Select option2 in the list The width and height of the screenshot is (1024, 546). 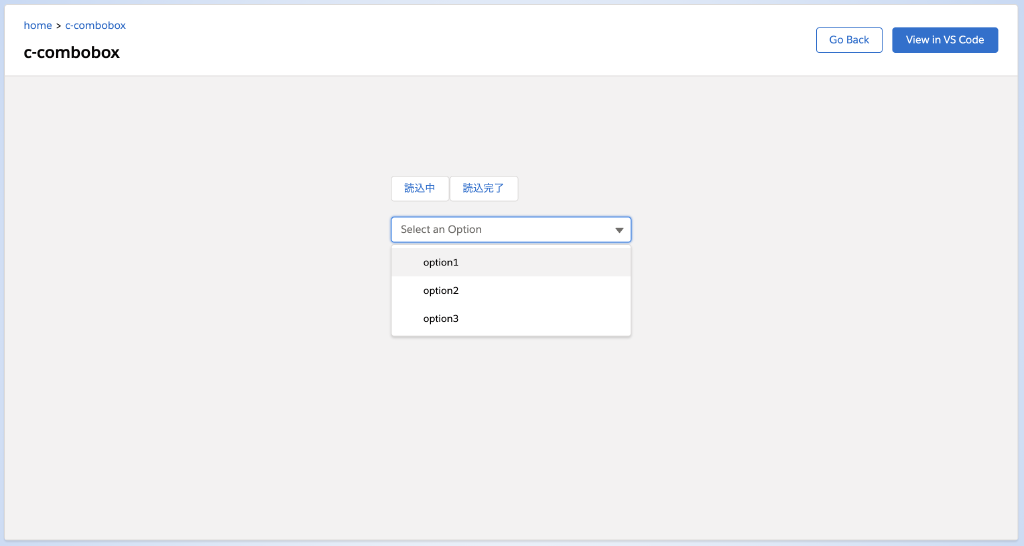tap(441, 291)
